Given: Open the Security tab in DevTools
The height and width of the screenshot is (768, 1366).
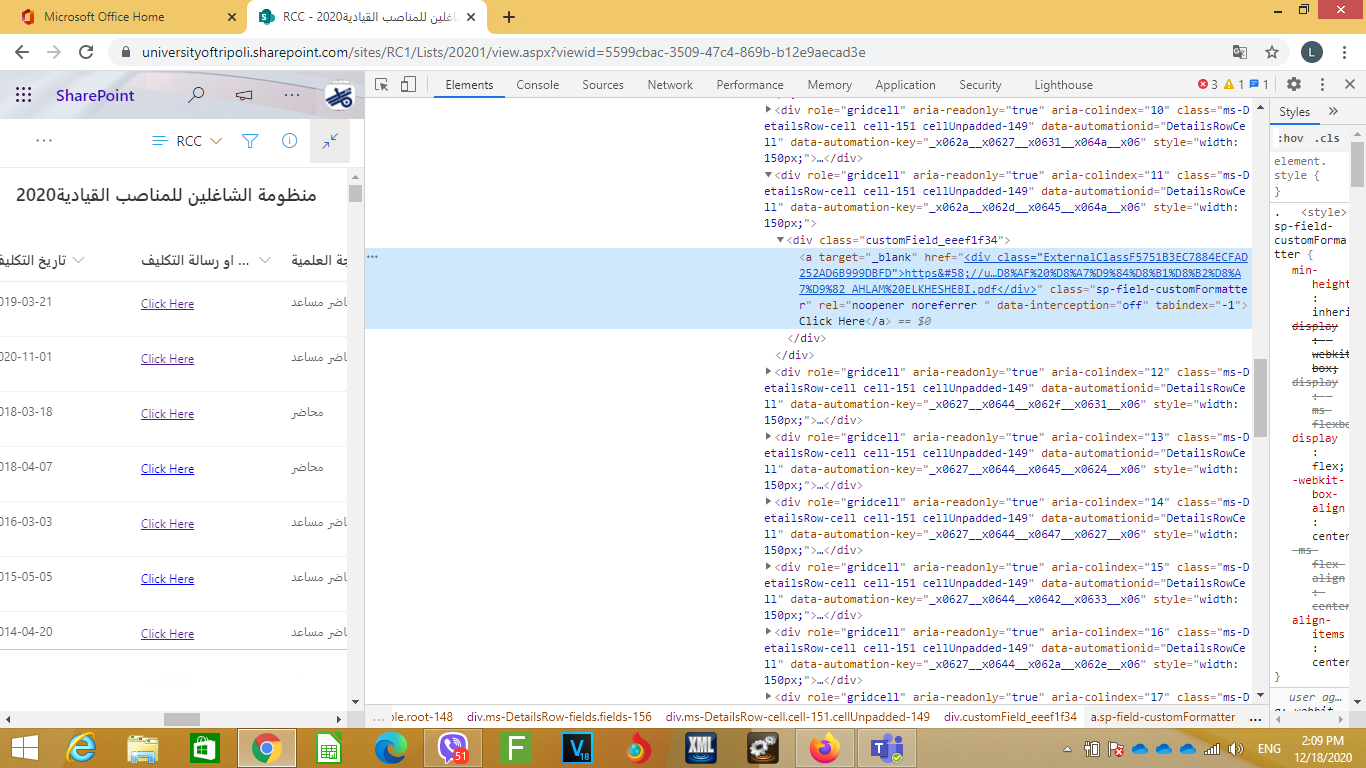Looking at the screenshot, I should tap(980, 85).
